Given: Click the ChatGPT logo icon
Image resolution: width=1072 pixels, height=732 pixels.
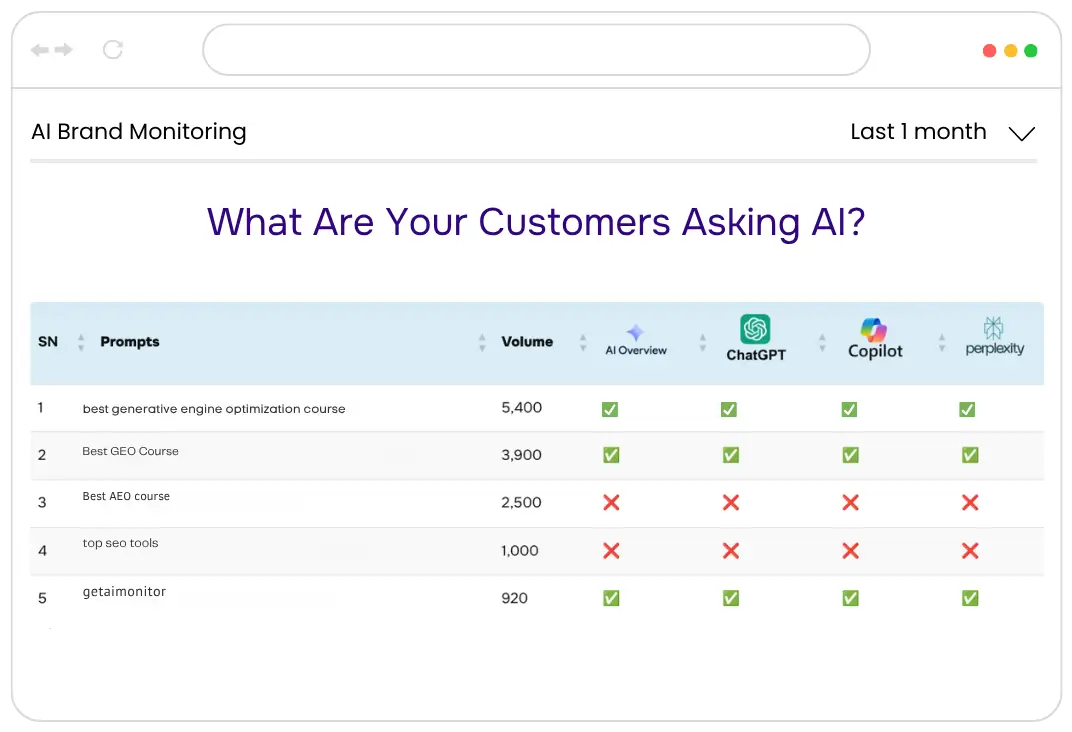Looking at the screenshot, I should [755, 329].
